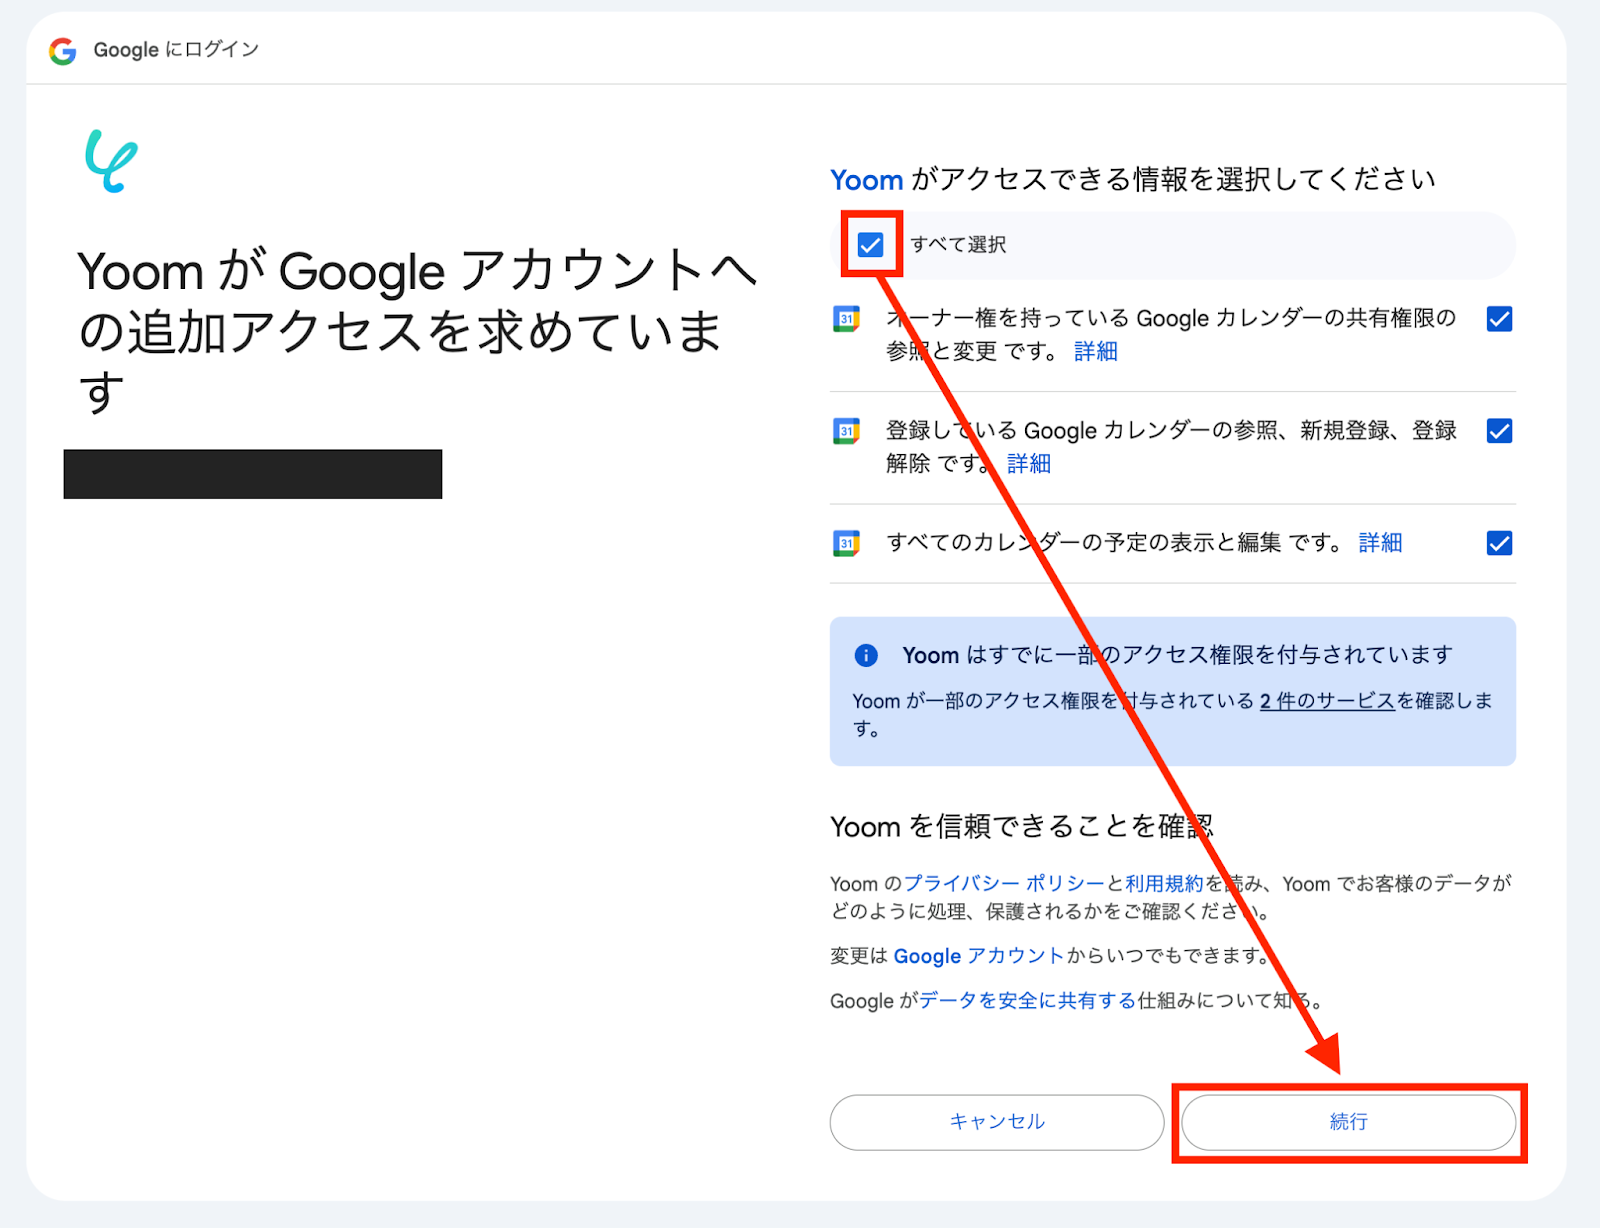This screenshot has width=1600, height=1228.
Task: Click the Google logo icon in header
Action: (x=63, y=51)
